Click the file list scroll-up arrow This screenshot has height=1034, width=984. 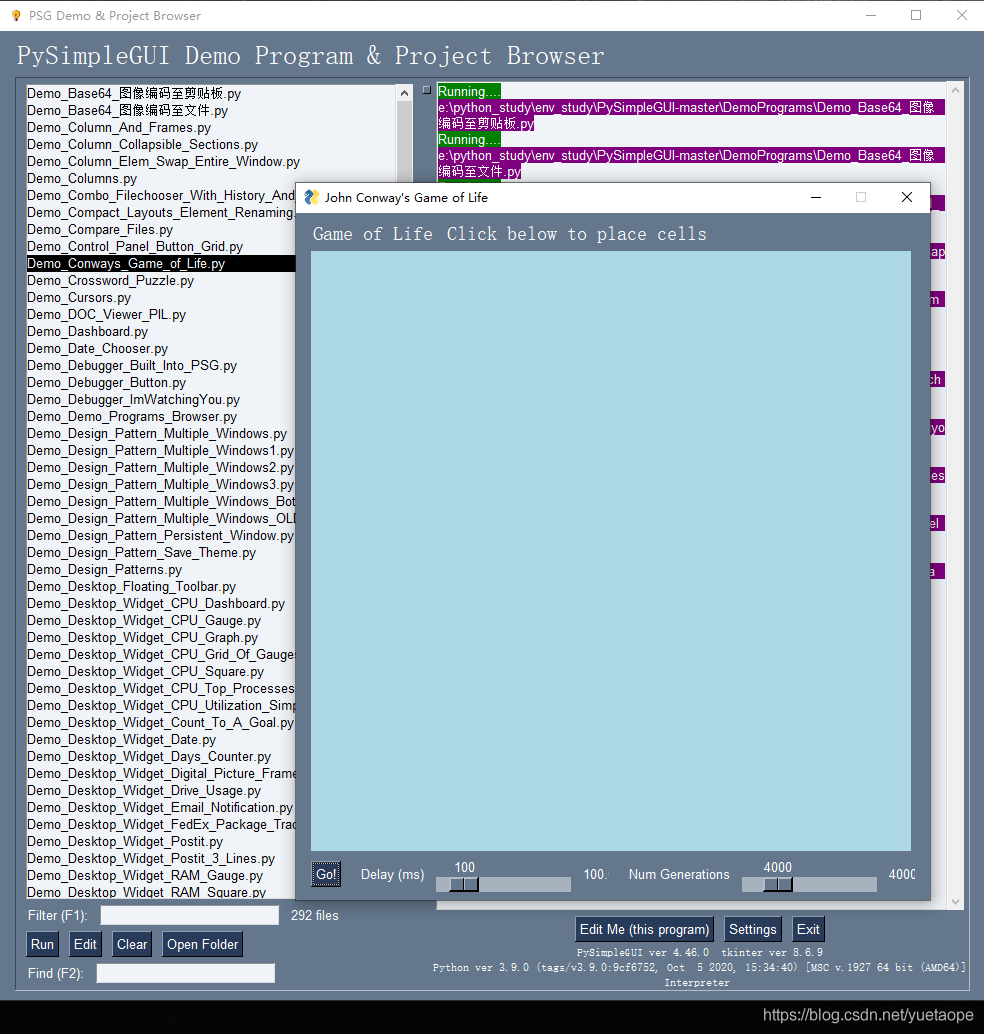click(x=405, y=93)
